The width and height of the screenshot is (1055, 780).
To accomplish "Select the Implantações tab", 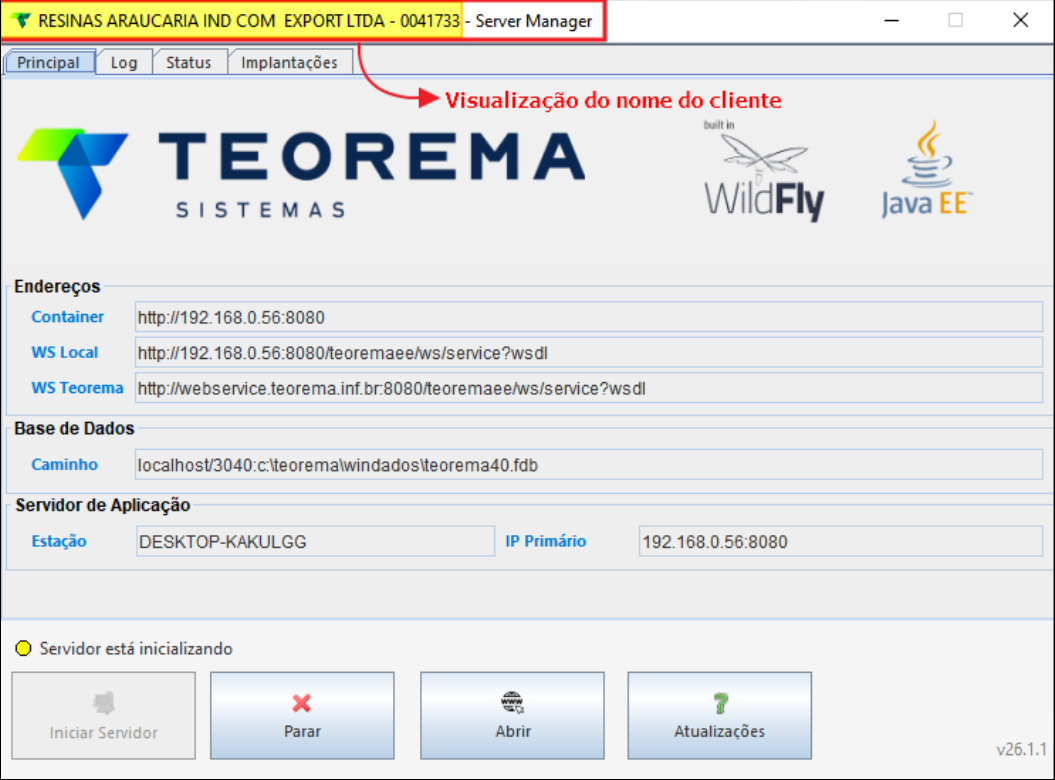I will click(x=290, y=62).
